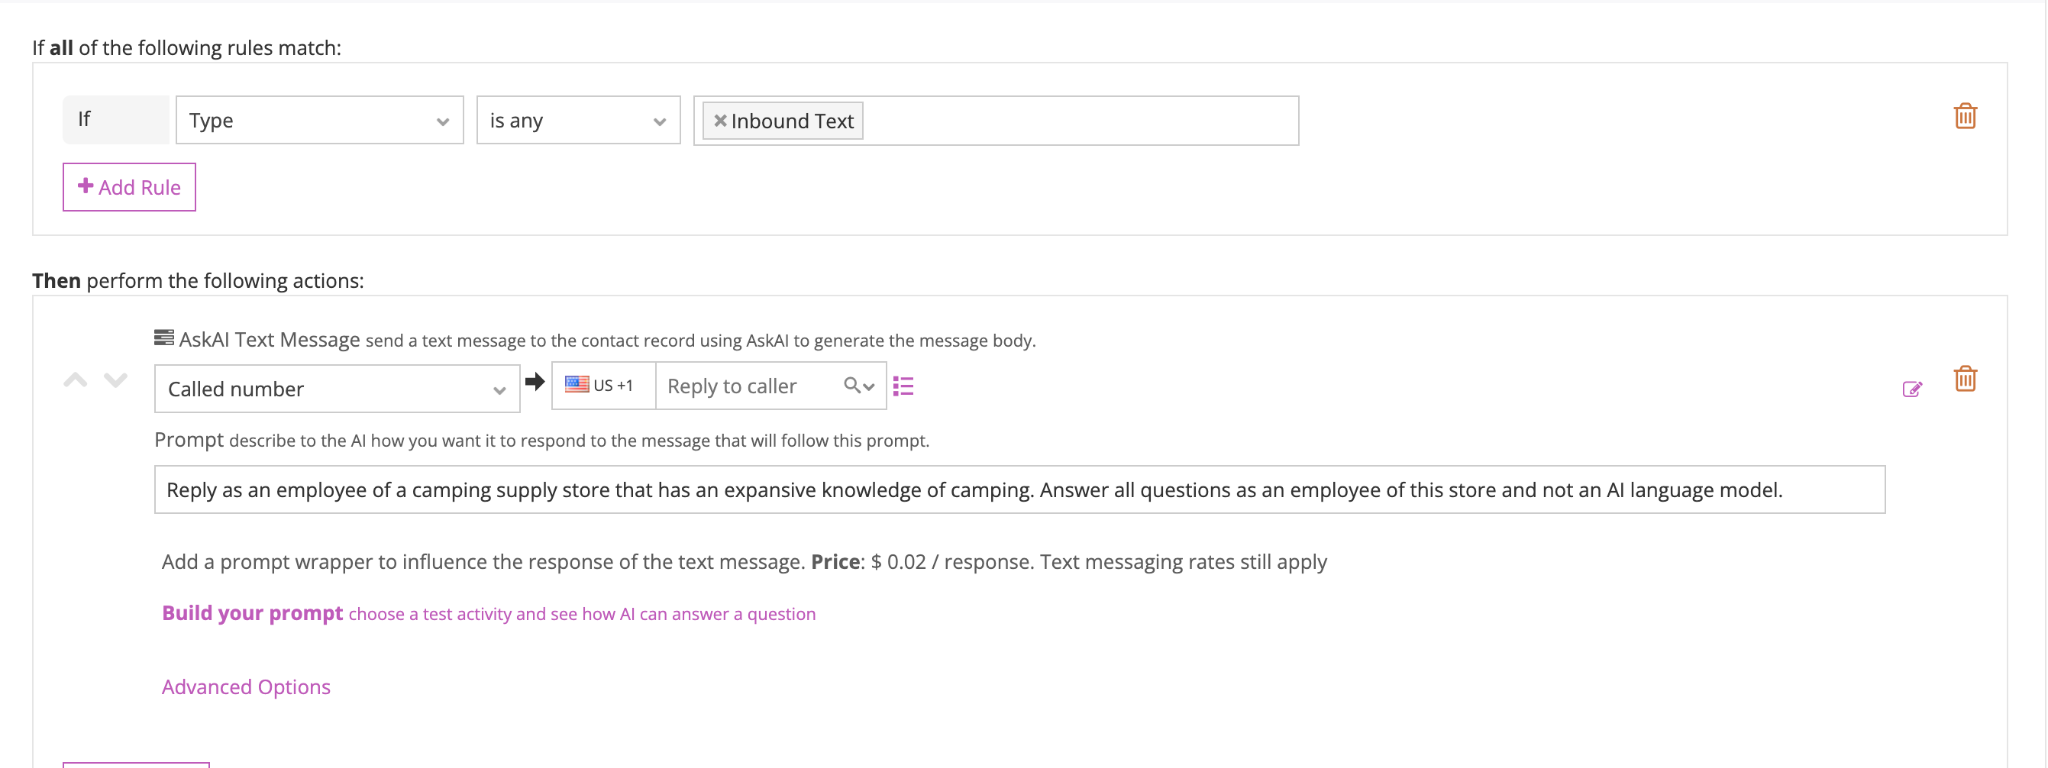Click the Add Rule button
Viewport: 2048px width, 768px height.
[x=129, y=187]
